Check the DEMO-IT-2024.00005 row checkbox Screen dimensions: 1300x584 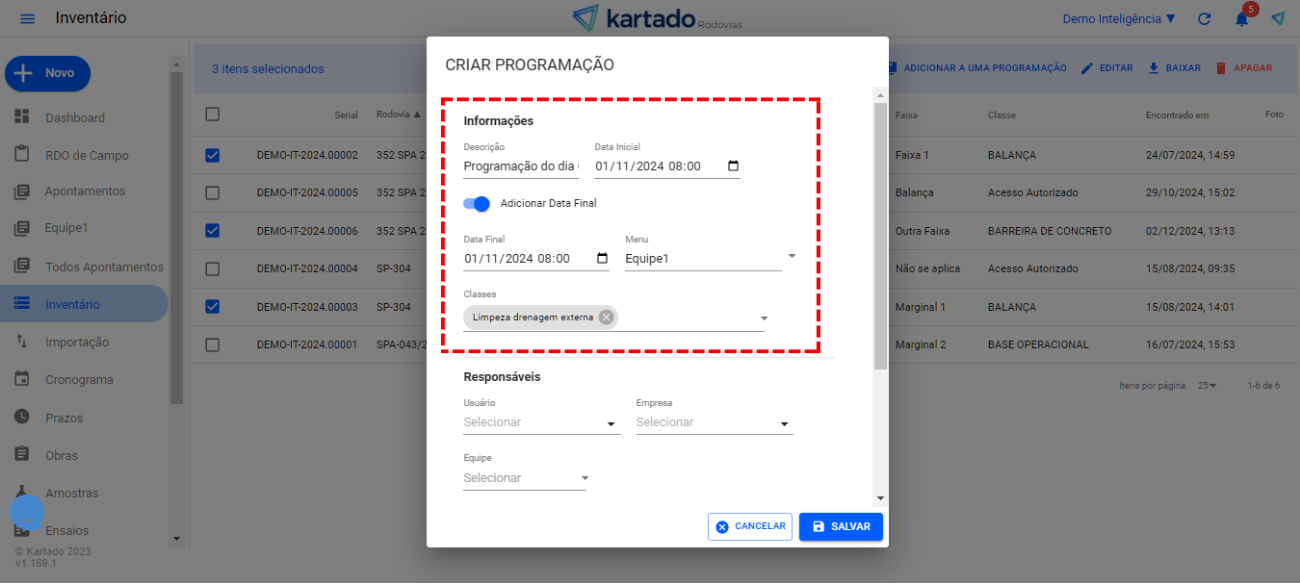point(212,193)
